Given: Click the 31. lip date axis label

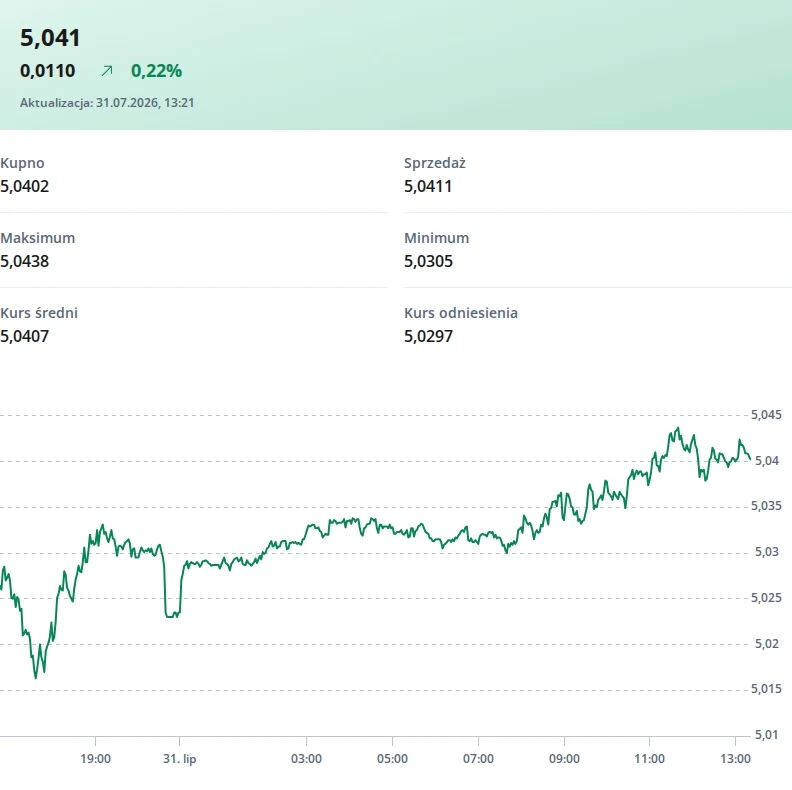Looking at the screenshot, I should (179, 759).
